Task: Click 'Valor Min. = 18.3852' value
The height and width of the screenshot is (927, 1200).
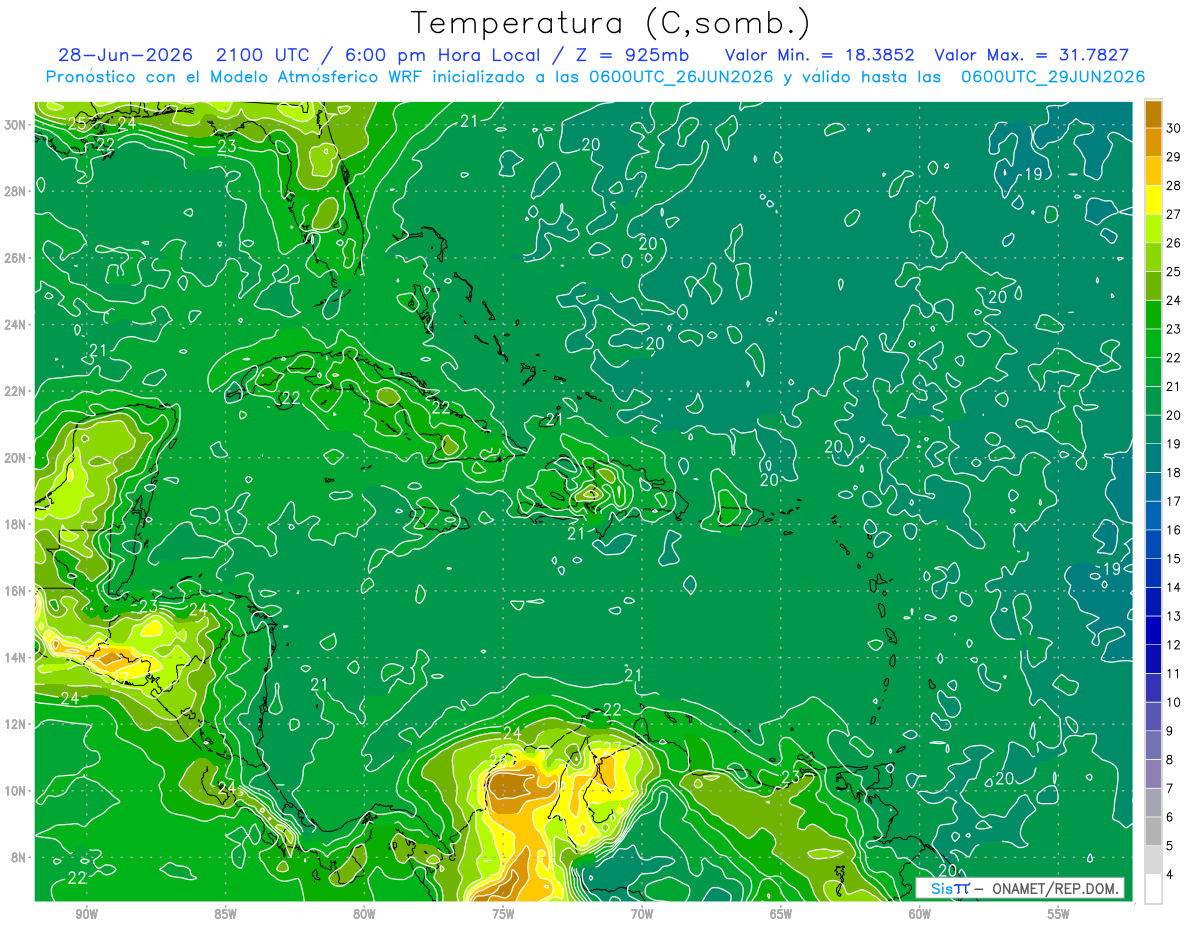Action: [x=820, y=55]
